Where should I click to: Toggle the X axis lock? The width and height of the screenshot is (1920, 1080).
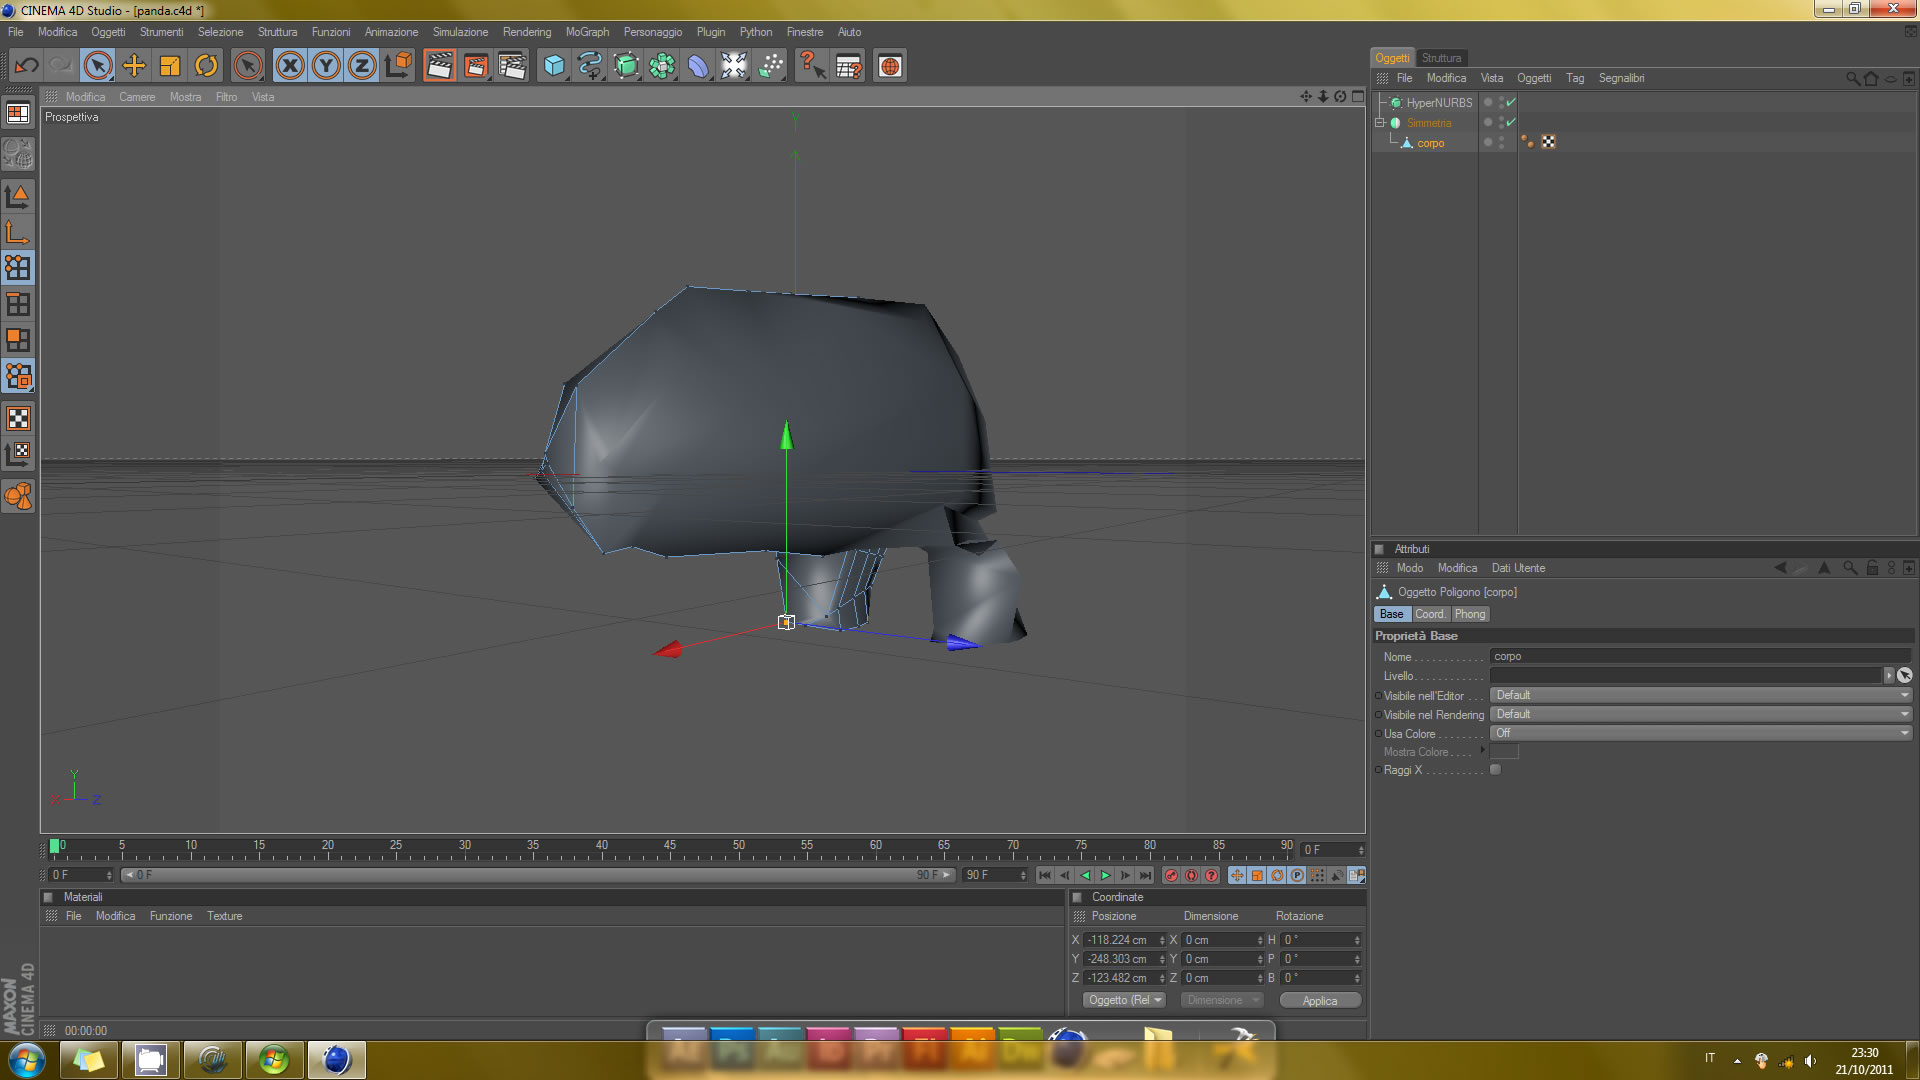tap(290, 66)
